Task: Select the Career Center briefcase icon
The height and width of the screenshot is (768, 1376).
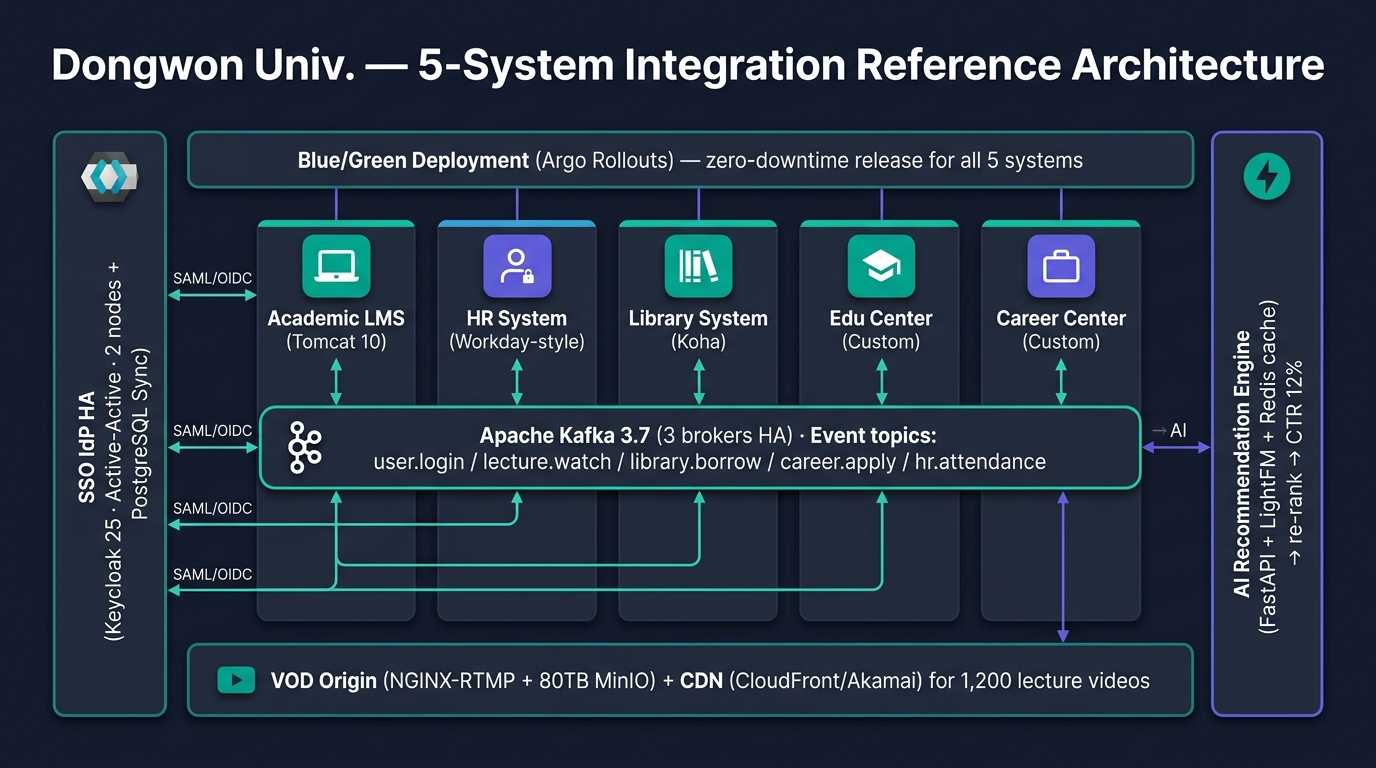Action: [x=1061, y=266]
